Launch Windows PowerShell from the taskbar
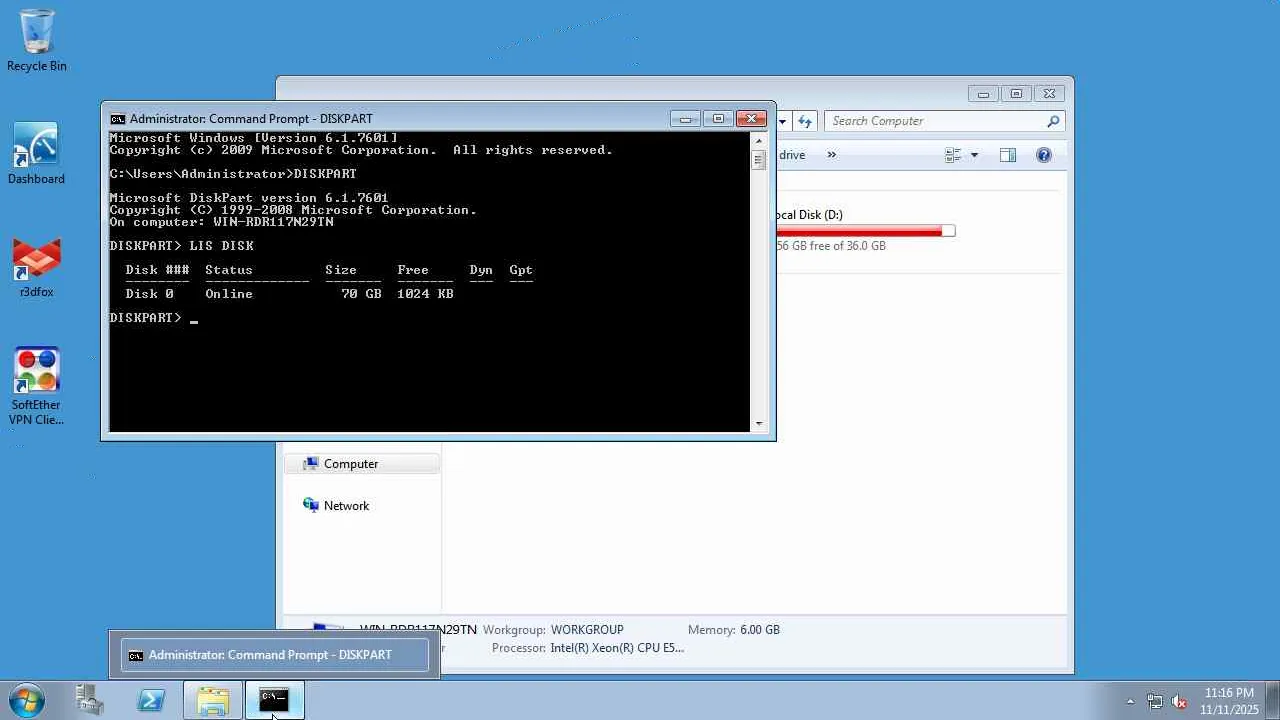The image size is (1280, 720). click(x=151, y=700)
